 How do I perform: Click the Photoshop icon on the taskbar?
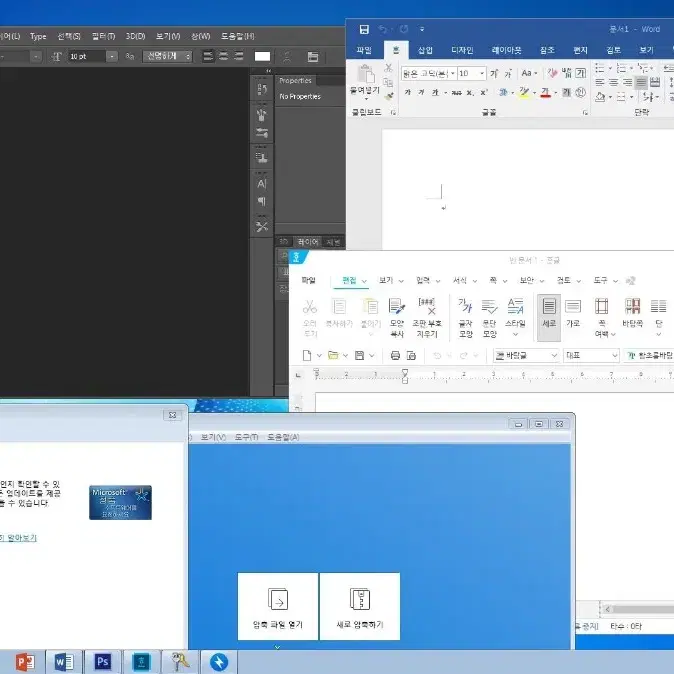(102, 662)
